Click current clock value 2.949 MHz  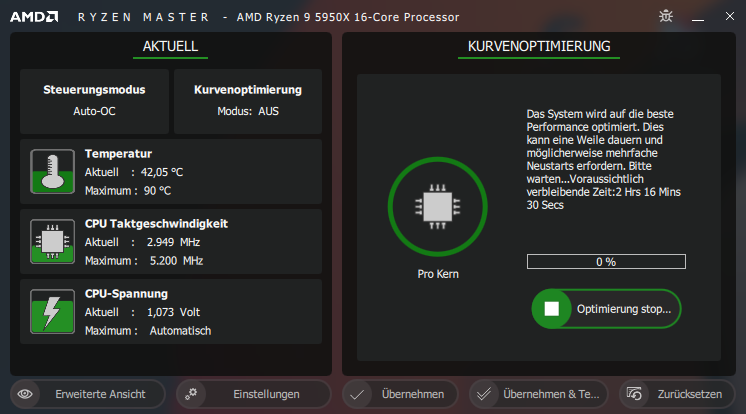click(x=174, y=242)
